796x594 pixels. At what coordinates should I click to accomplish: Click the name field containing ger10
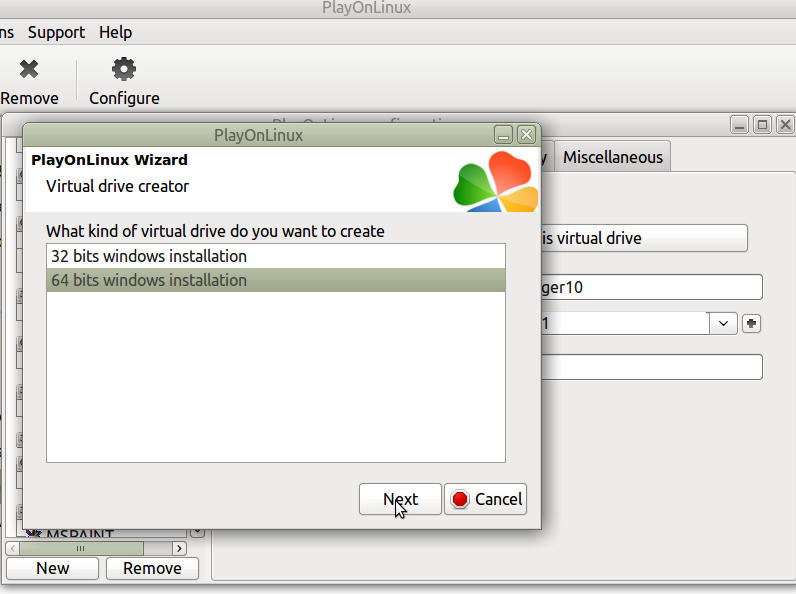click(652, 287)
